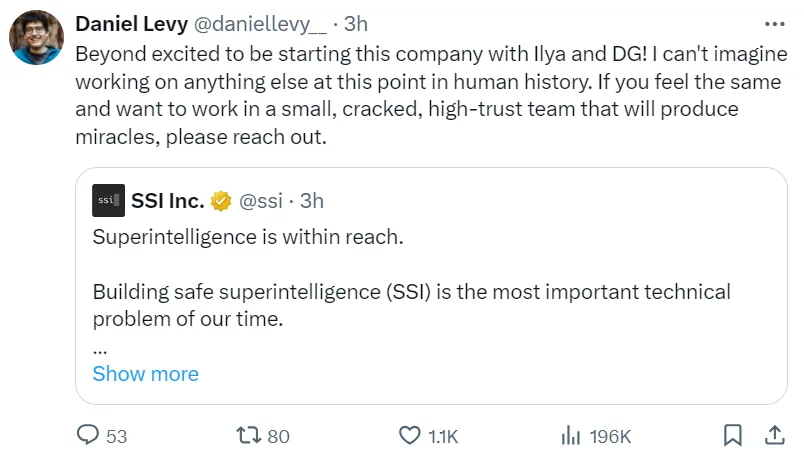
Task: Open the quoted tweet's "Superintelligence is within reach" text
Action: pos(247,237)
